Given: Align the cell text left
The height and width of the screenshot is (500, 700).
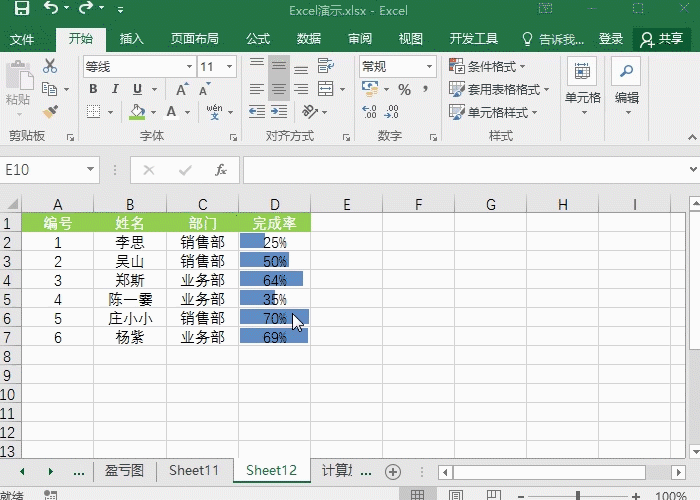Looking at the screenshot, I should pos(257,89).
